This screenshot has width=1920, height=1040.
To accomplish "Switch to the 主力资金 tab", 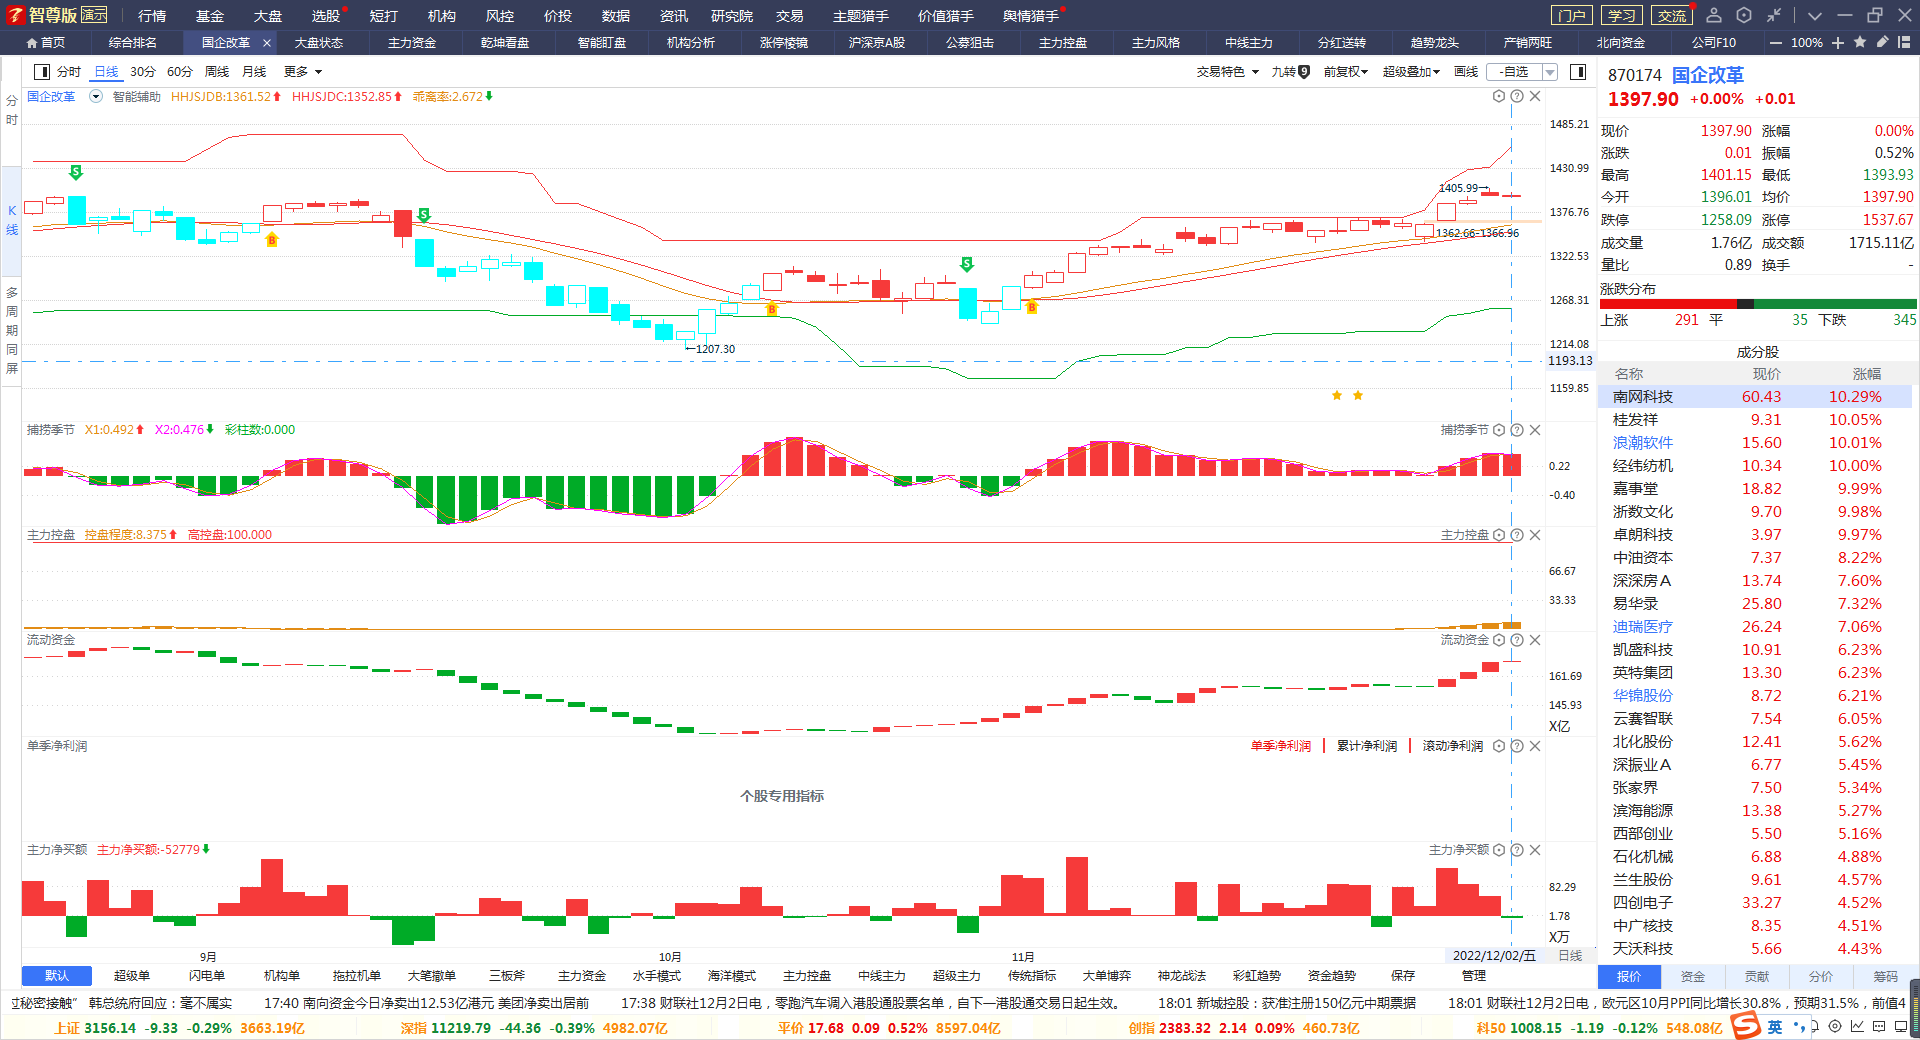I will [x=412, y=42].
